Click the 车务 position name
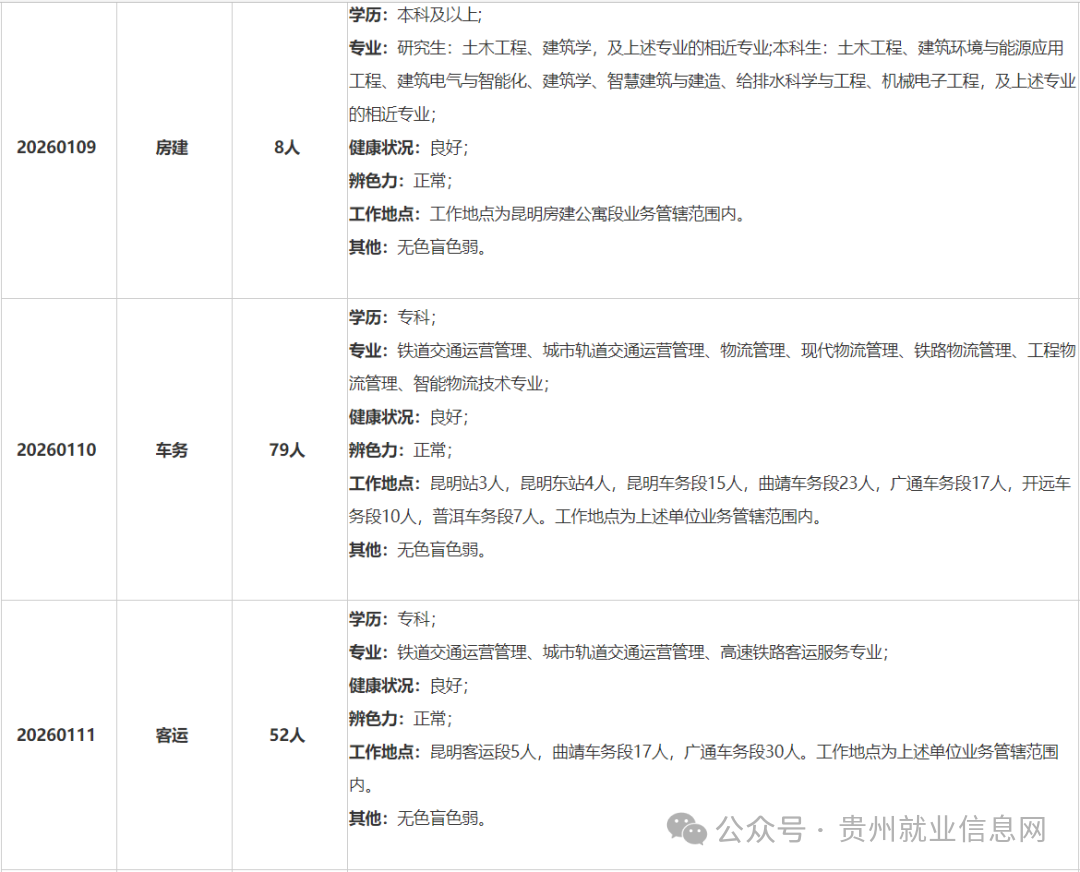The height and width of the screenshot is (872, 1080). (171, 449)
